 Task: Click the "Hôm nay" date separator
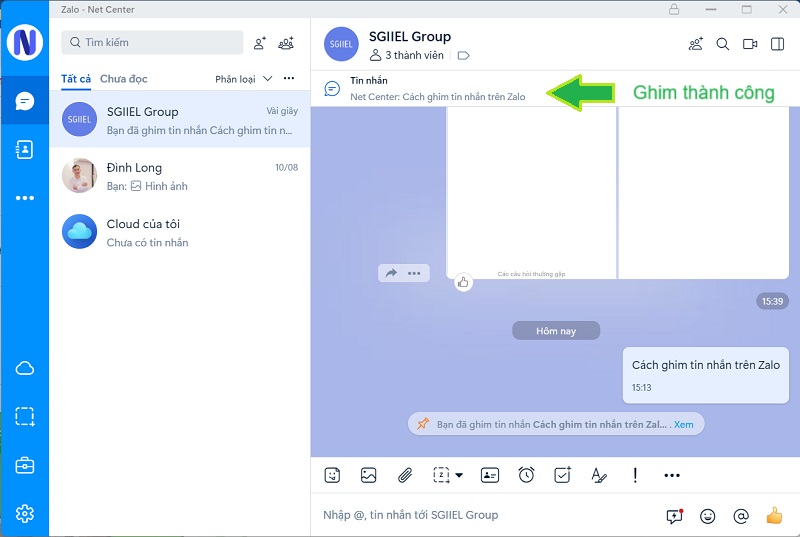click(x=556, y=330)
